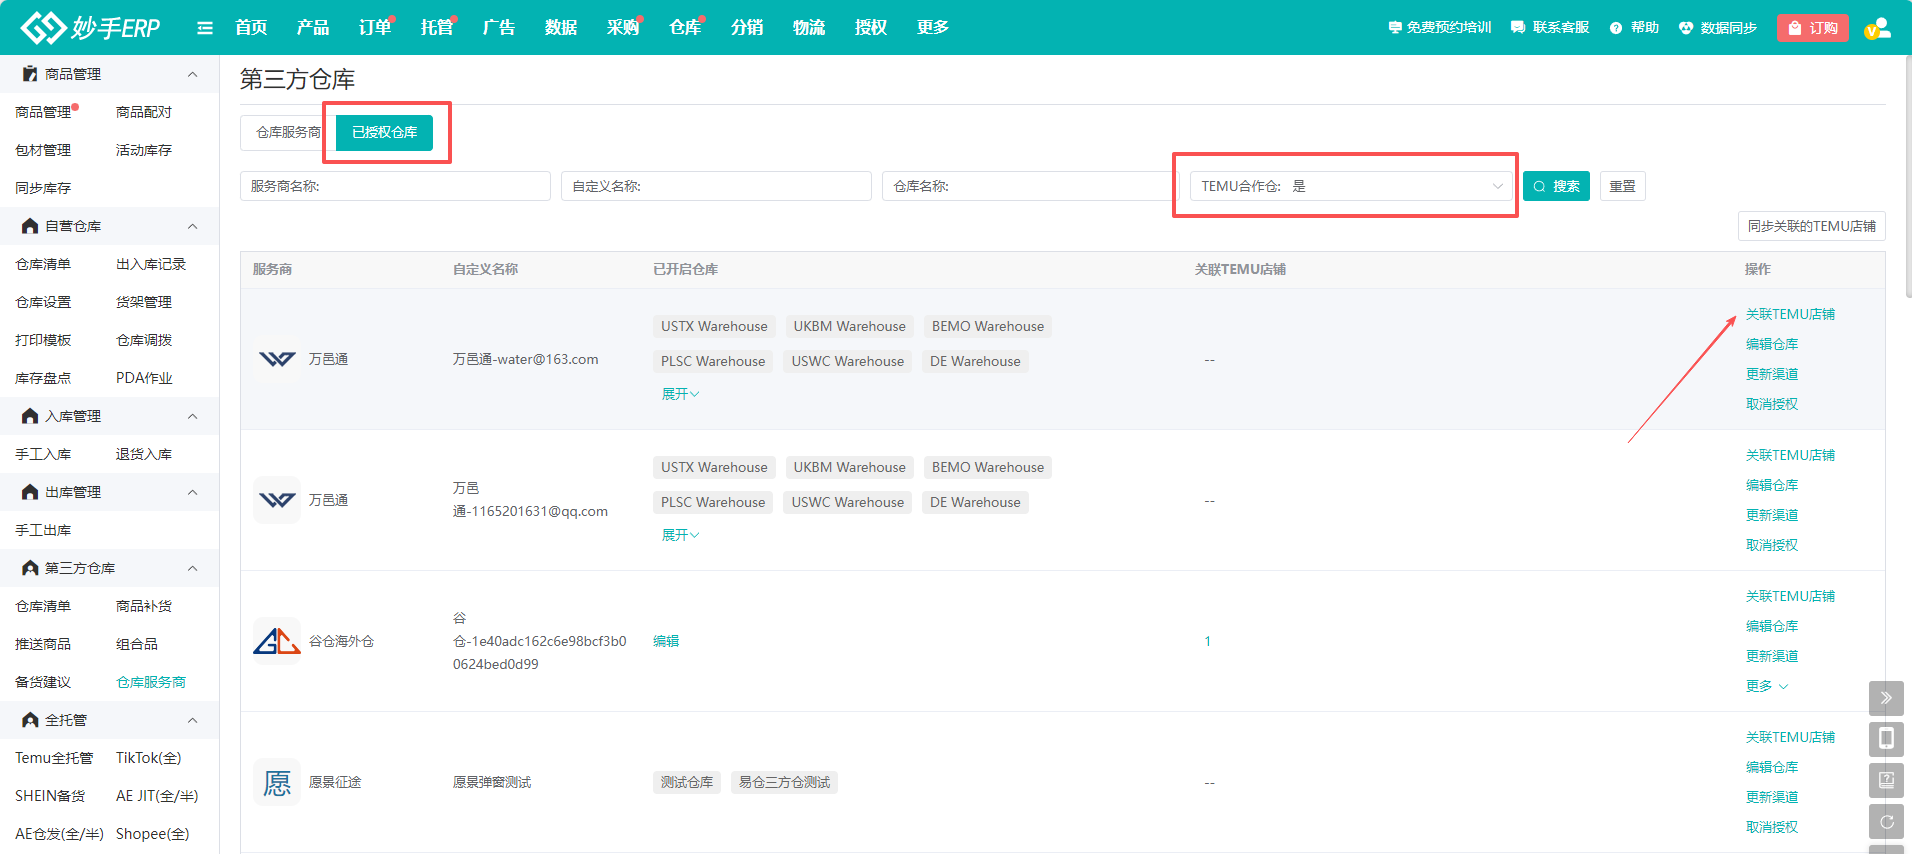The width and height of the screenshot is (1912, 854).
Task: Click 关联TEMU店铺 link in first row
Action: coord(1790,314)
